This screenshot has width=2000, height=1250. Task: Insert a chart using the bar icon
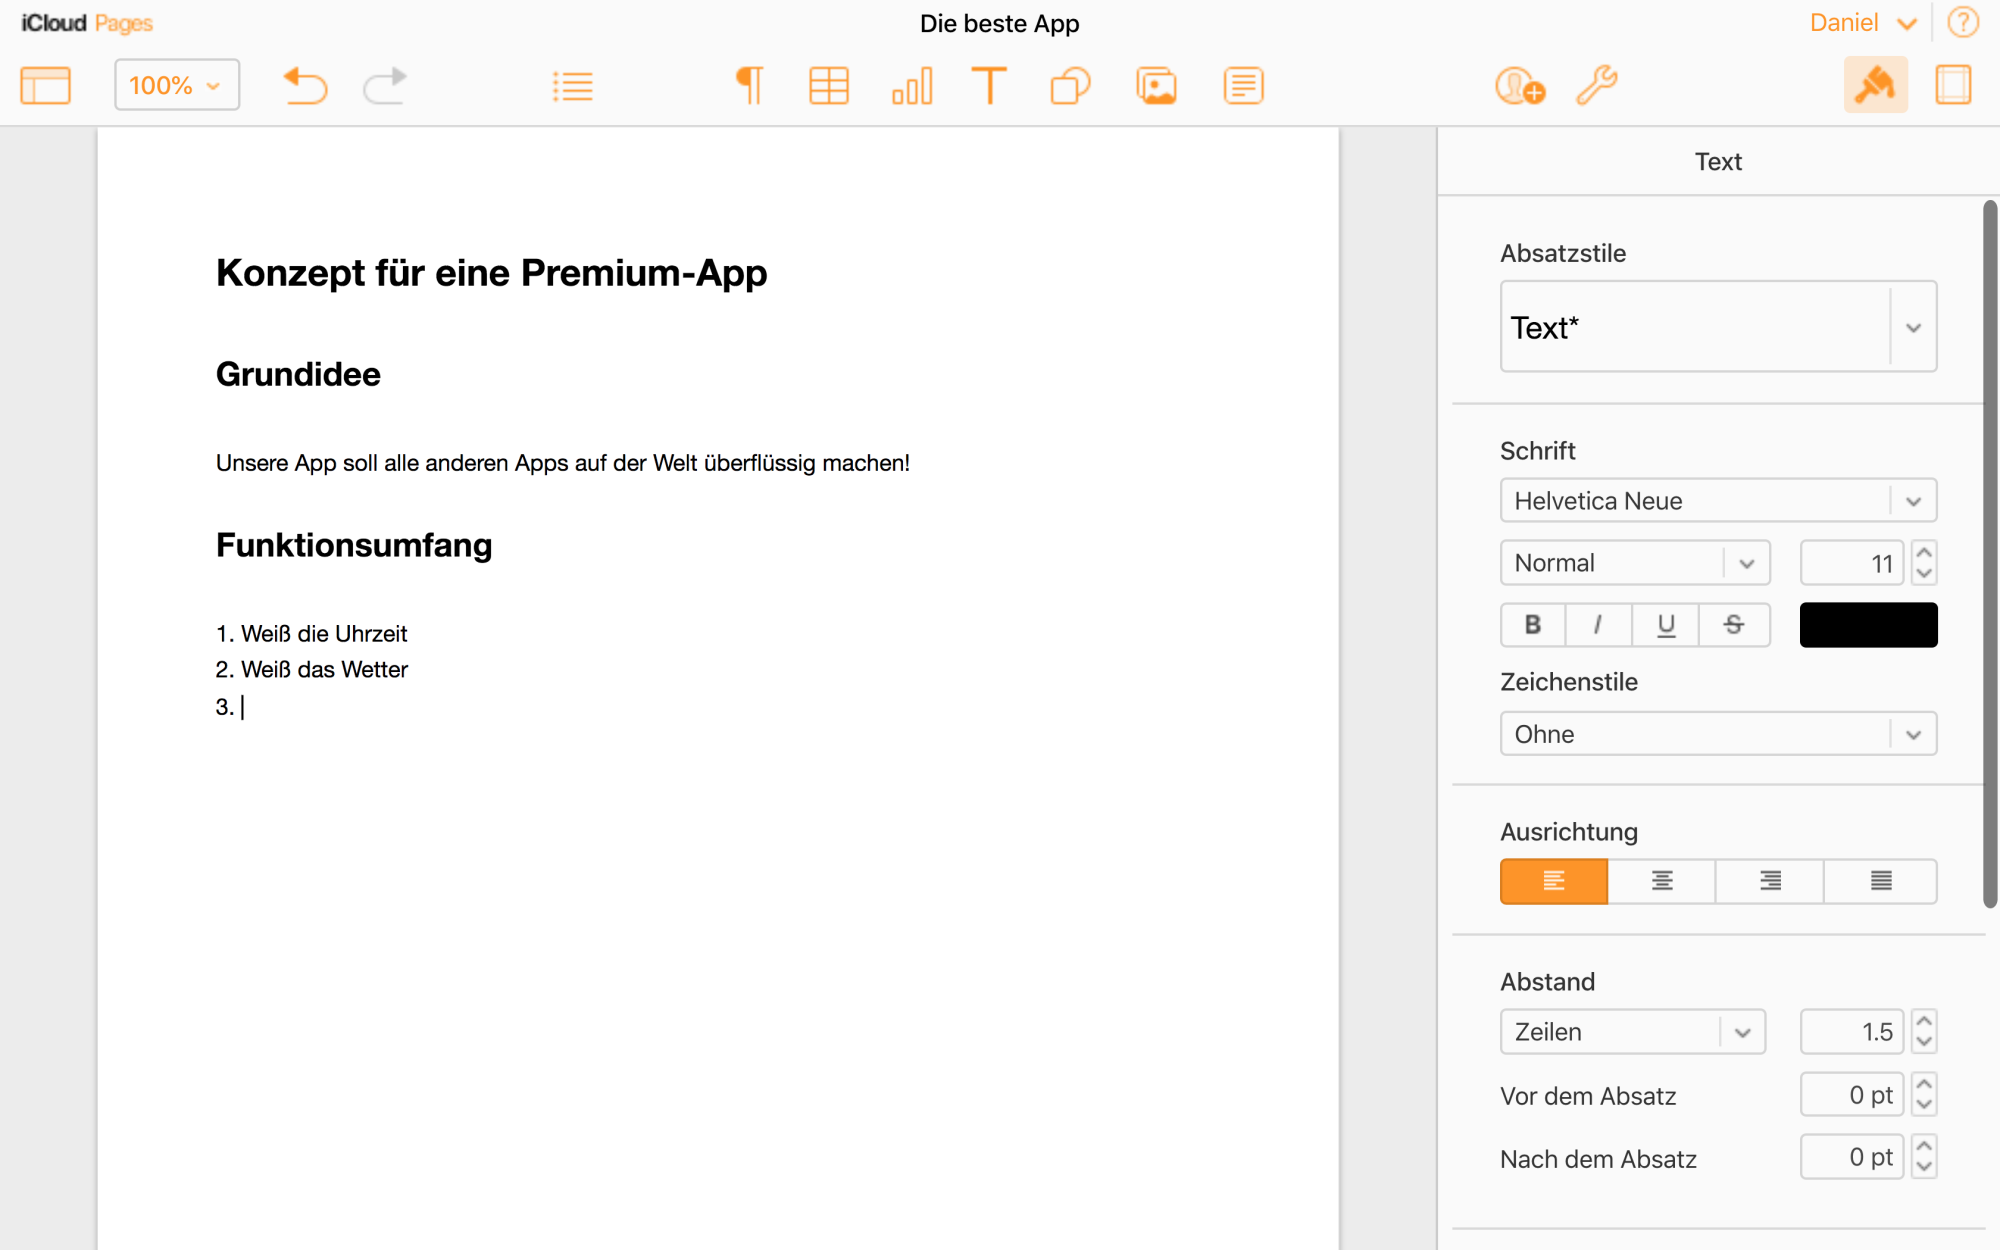click(911, 86)
